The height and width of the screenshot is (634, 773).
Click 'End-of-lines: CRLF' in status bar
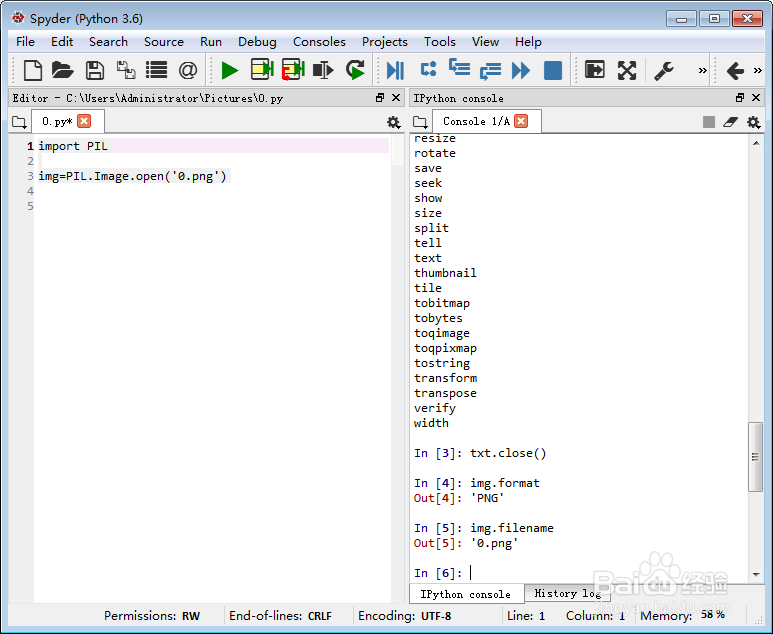pos(280,616)
